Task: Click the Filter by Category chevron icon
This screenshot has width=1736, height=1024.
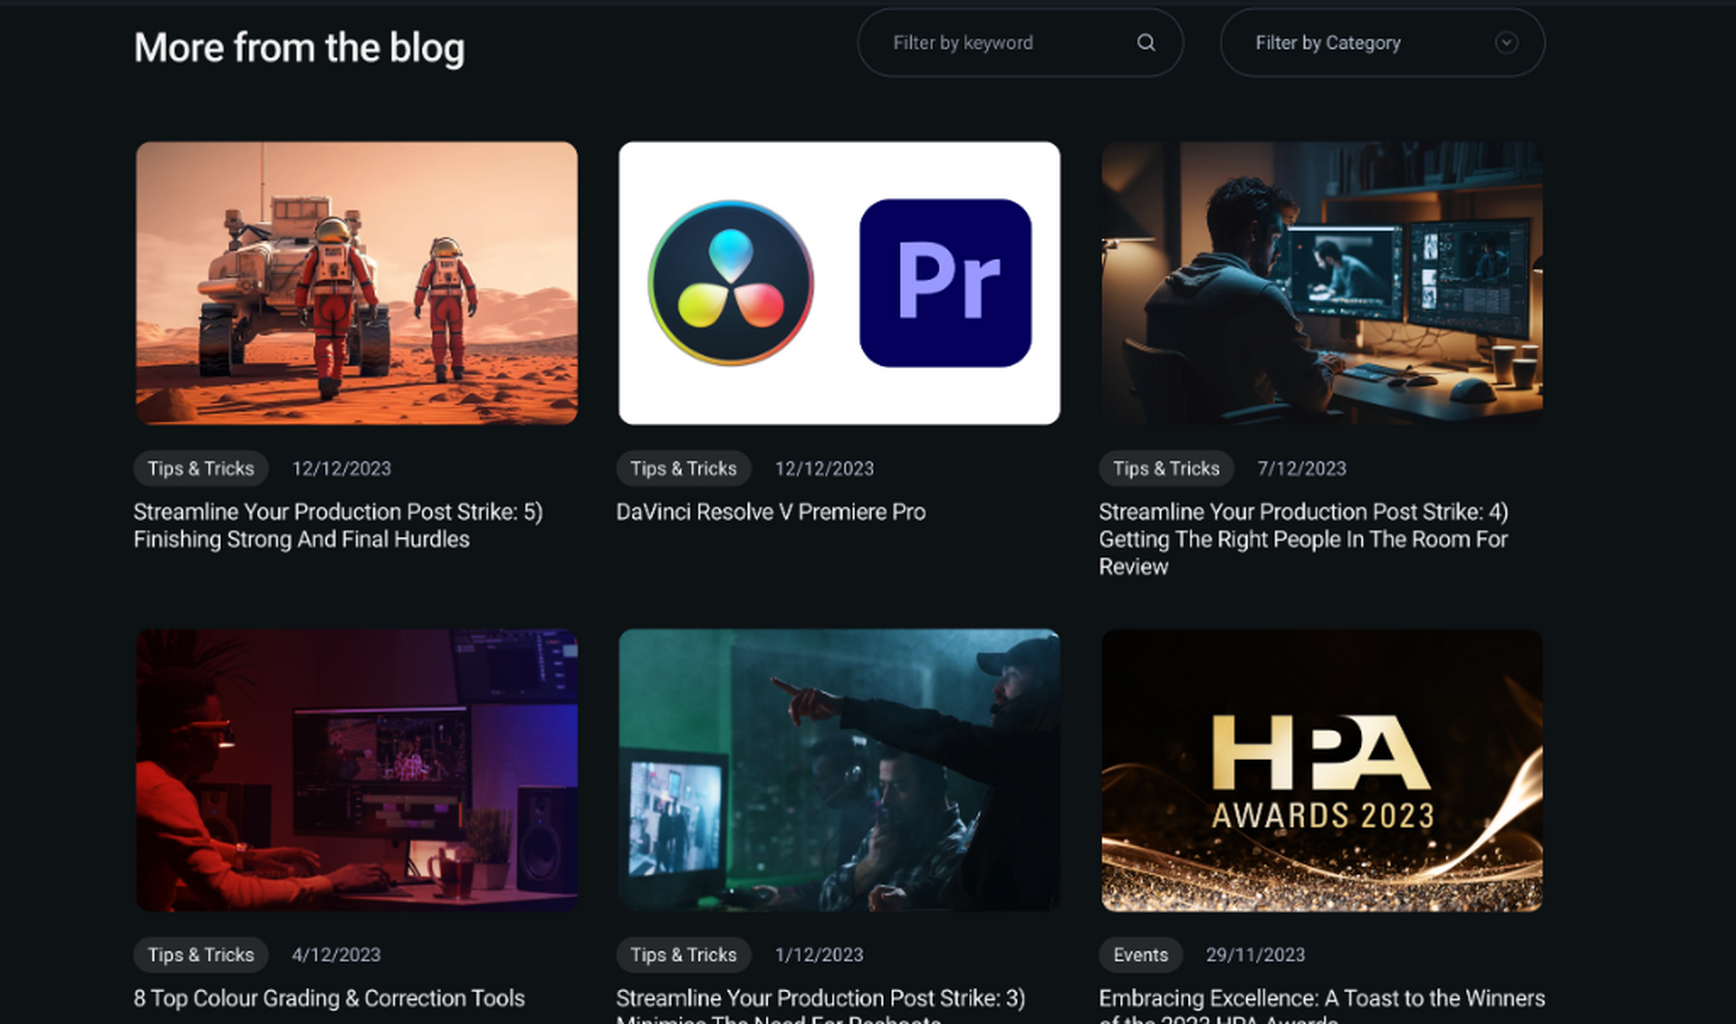Action: coord(1506,43)
